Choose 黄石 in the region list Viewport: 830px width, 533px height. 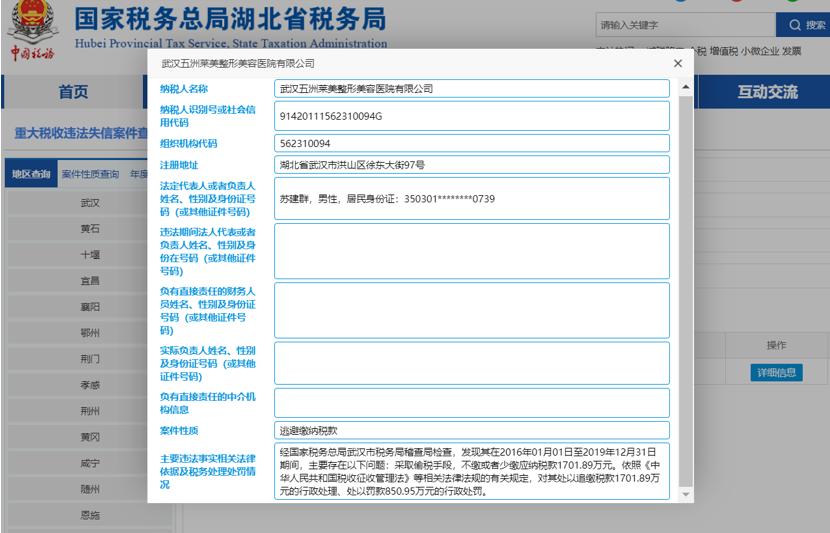click(x=90, y=229)
